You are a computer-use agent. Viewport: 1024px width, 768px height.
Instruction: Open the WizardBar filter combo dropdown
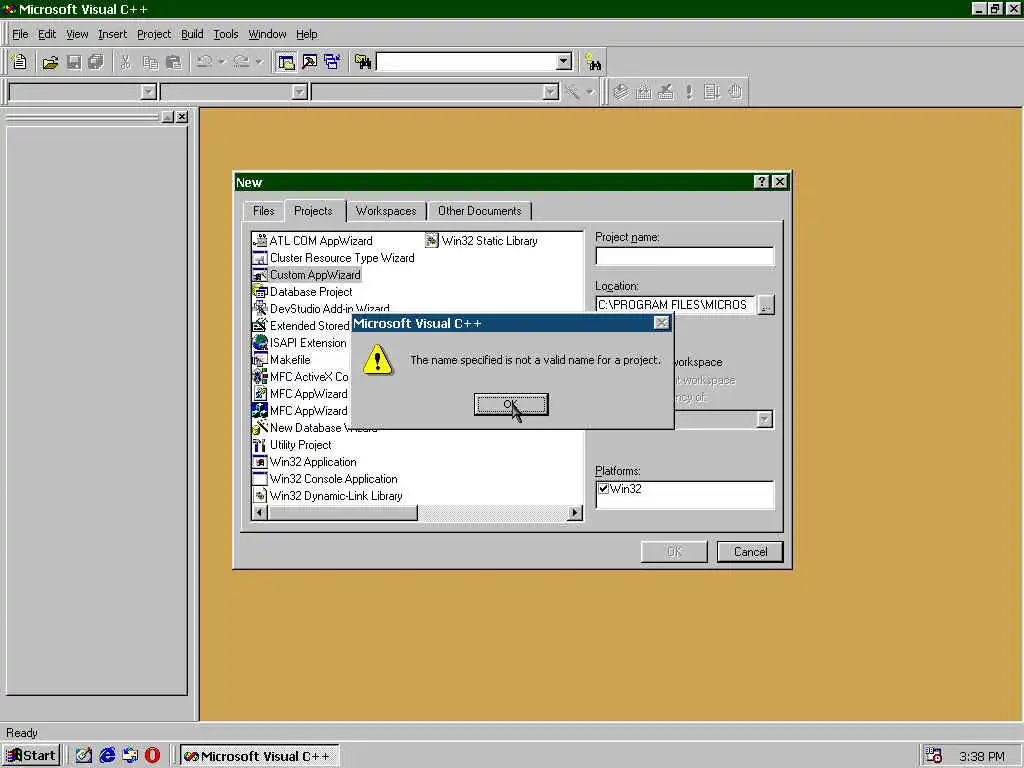point(299,92)
